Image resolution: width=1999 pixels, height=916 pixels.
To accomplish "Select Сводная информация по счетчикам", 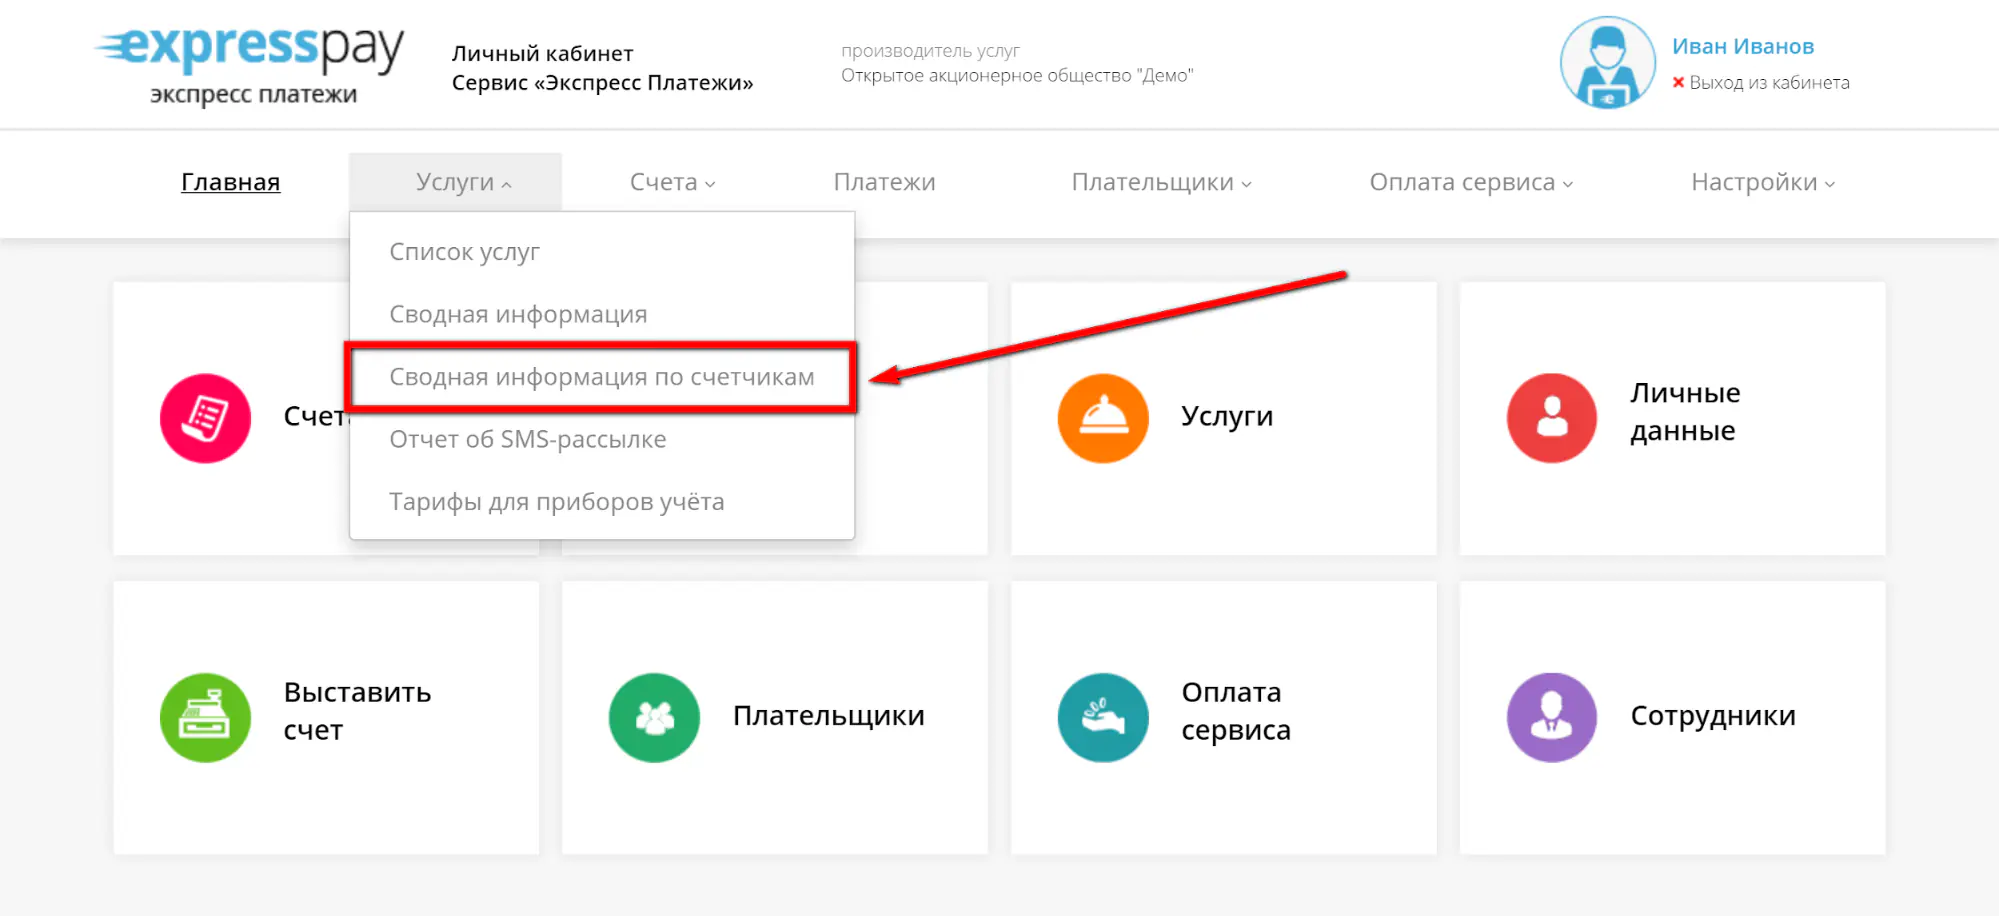I will [x=601, y=377].
